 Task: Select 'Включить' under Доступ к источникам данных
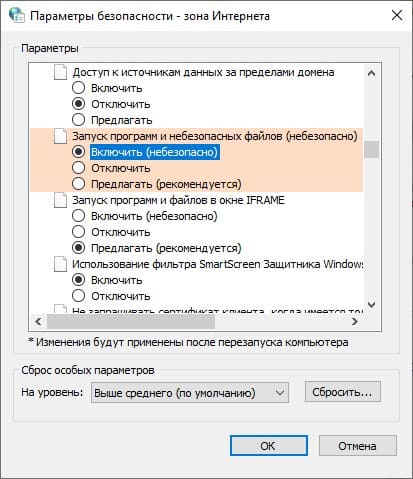click(78, 88)
